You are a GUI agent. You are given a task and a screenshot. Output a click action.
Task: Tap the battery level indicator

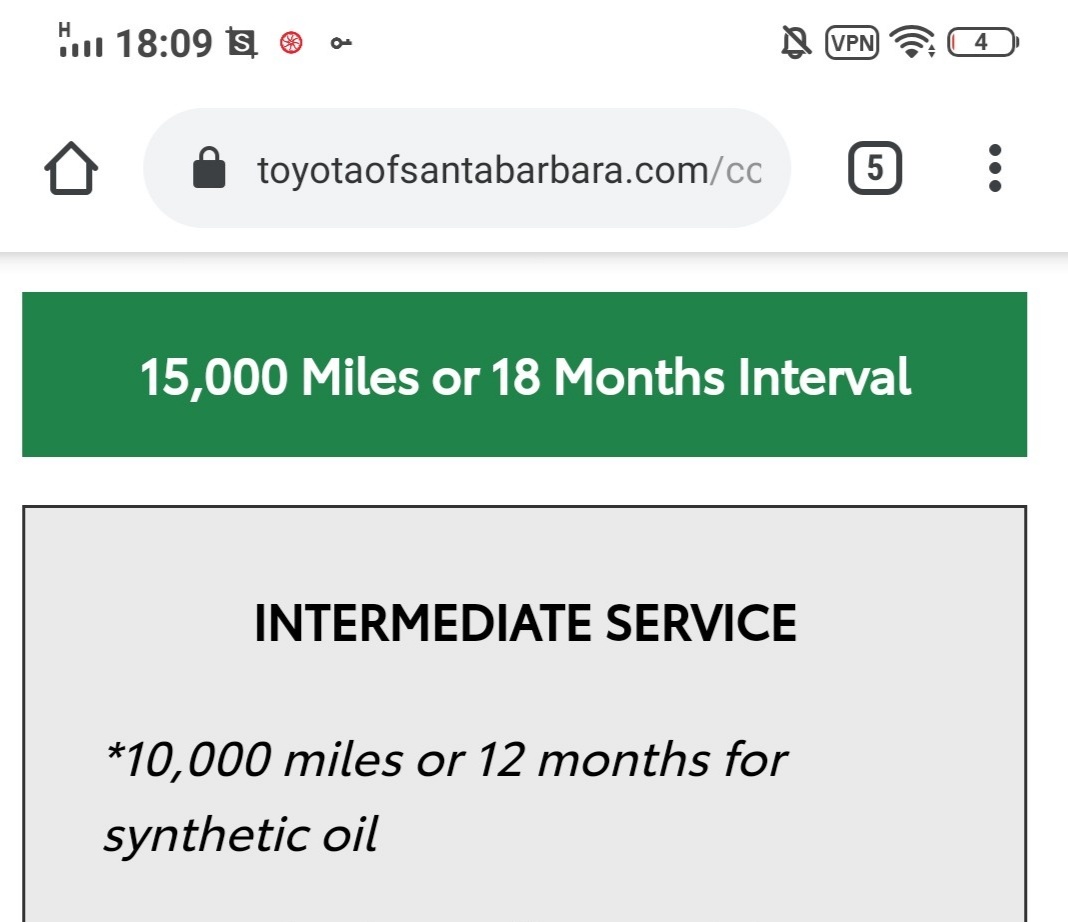[983, 42]
